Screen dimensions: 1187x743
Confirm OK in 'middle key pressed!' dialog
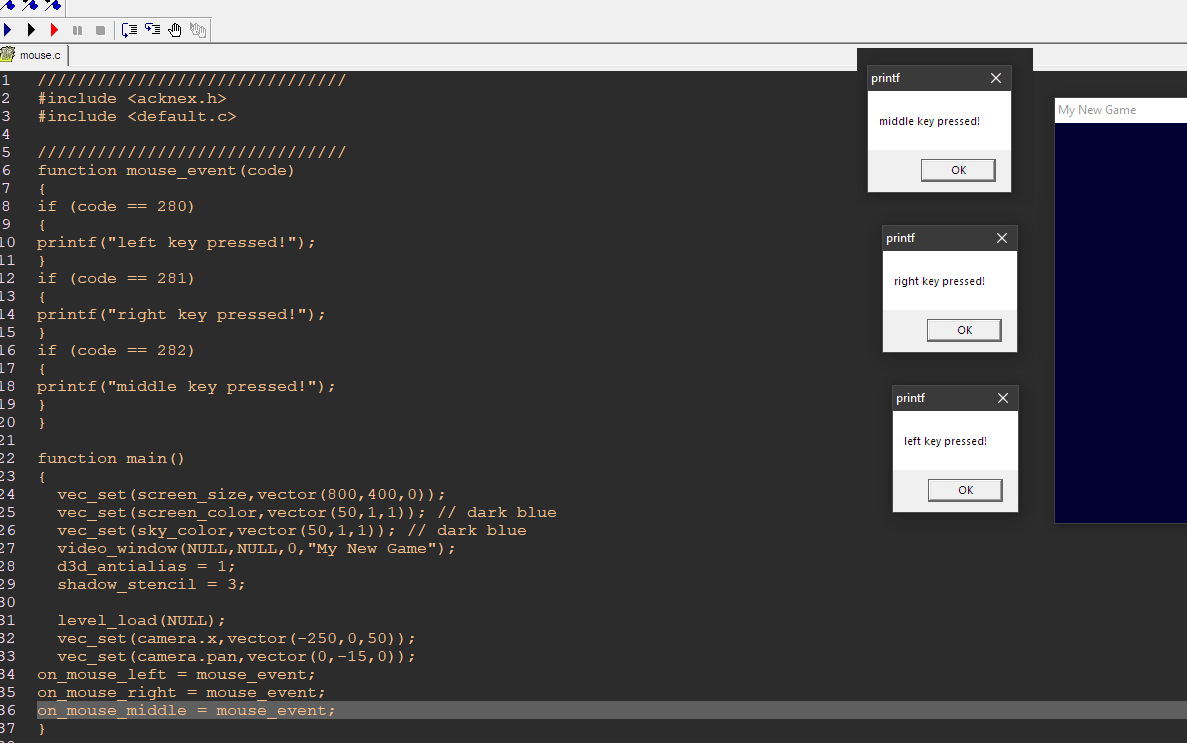tap(958, 170)
